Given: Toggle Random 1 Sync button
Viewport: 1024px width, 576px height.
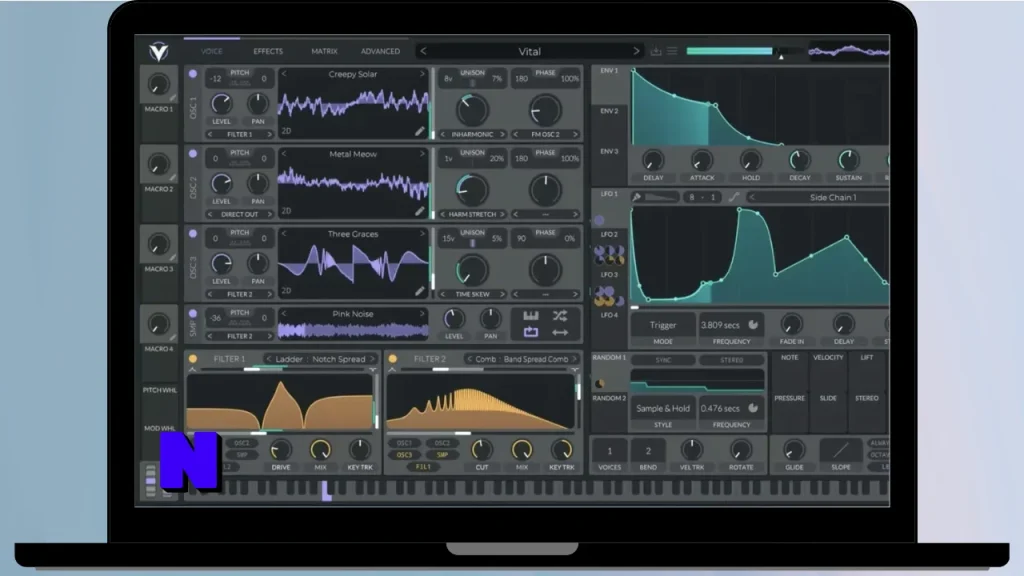Looking at the screenshot, I should coord(663,360).
